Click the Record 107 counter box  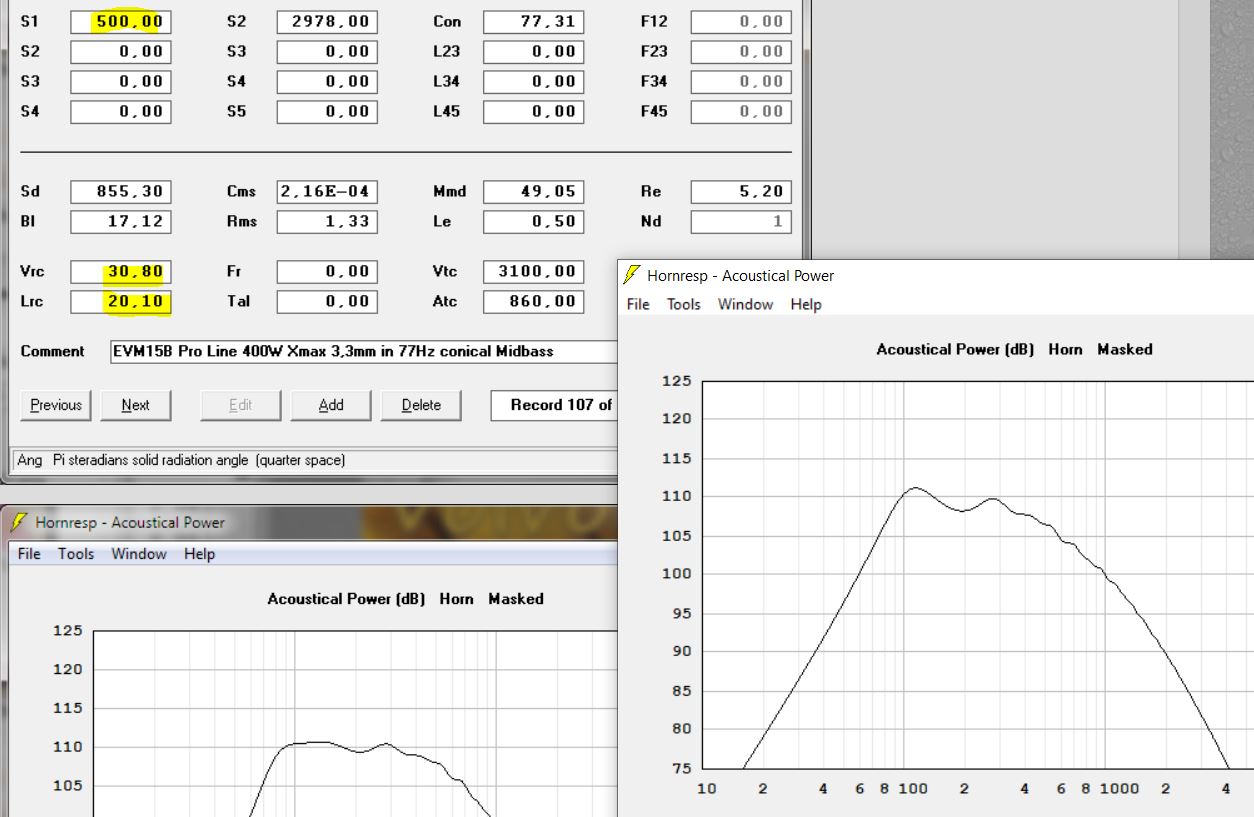tap(554, 405)
